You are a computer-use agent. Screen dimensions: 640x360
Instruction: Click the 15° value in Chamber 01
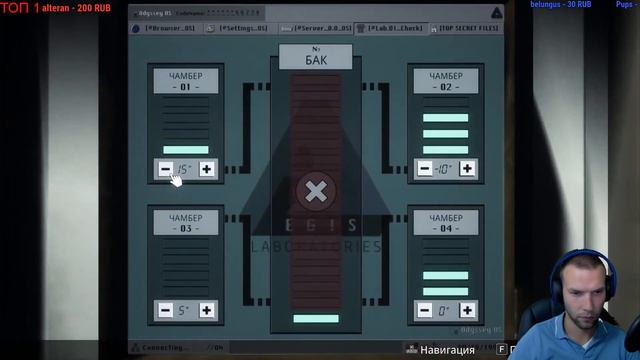pyautogui.click(x=184, y=169)
